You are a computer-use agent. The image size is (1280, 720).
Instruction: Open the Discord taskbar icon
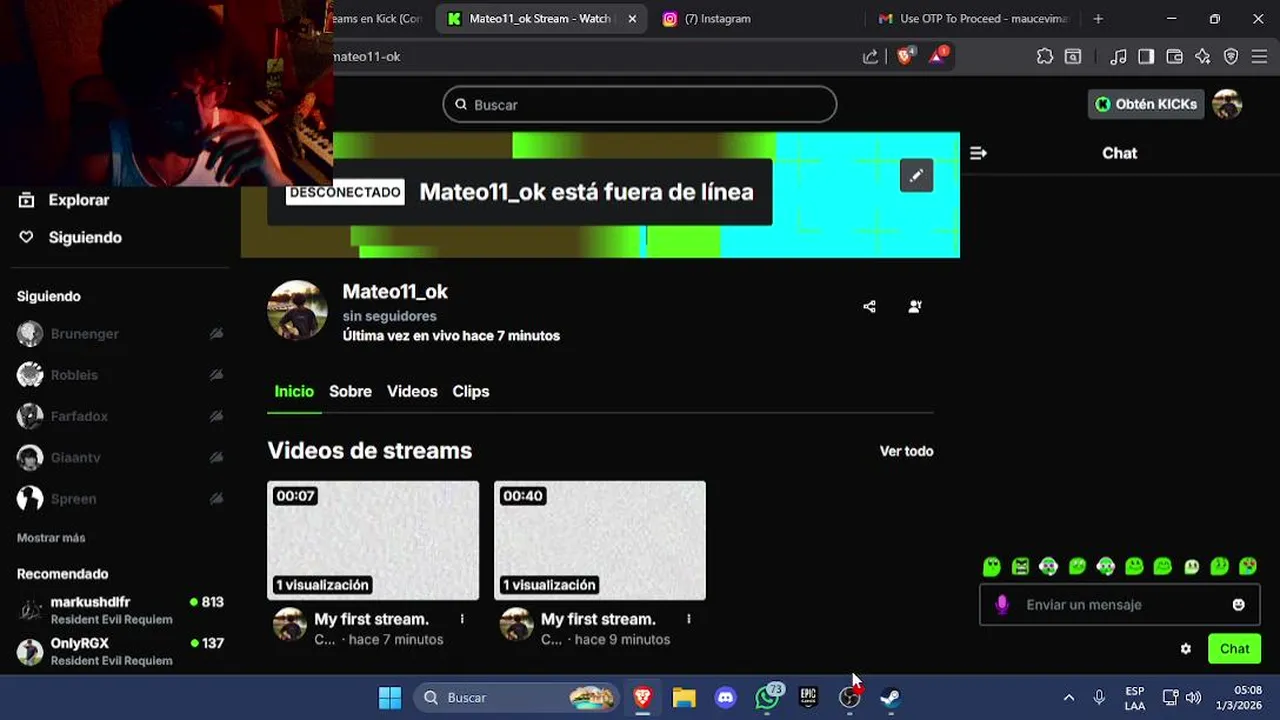coord(726,698)
